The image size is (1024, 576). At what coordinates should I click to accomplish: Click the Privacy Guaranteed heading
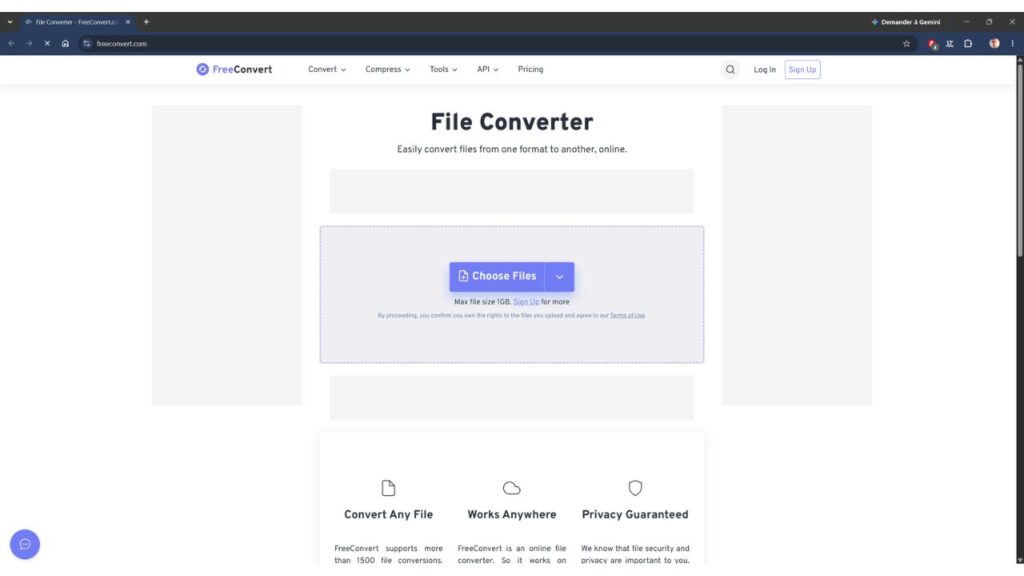[x=635, y=515]
